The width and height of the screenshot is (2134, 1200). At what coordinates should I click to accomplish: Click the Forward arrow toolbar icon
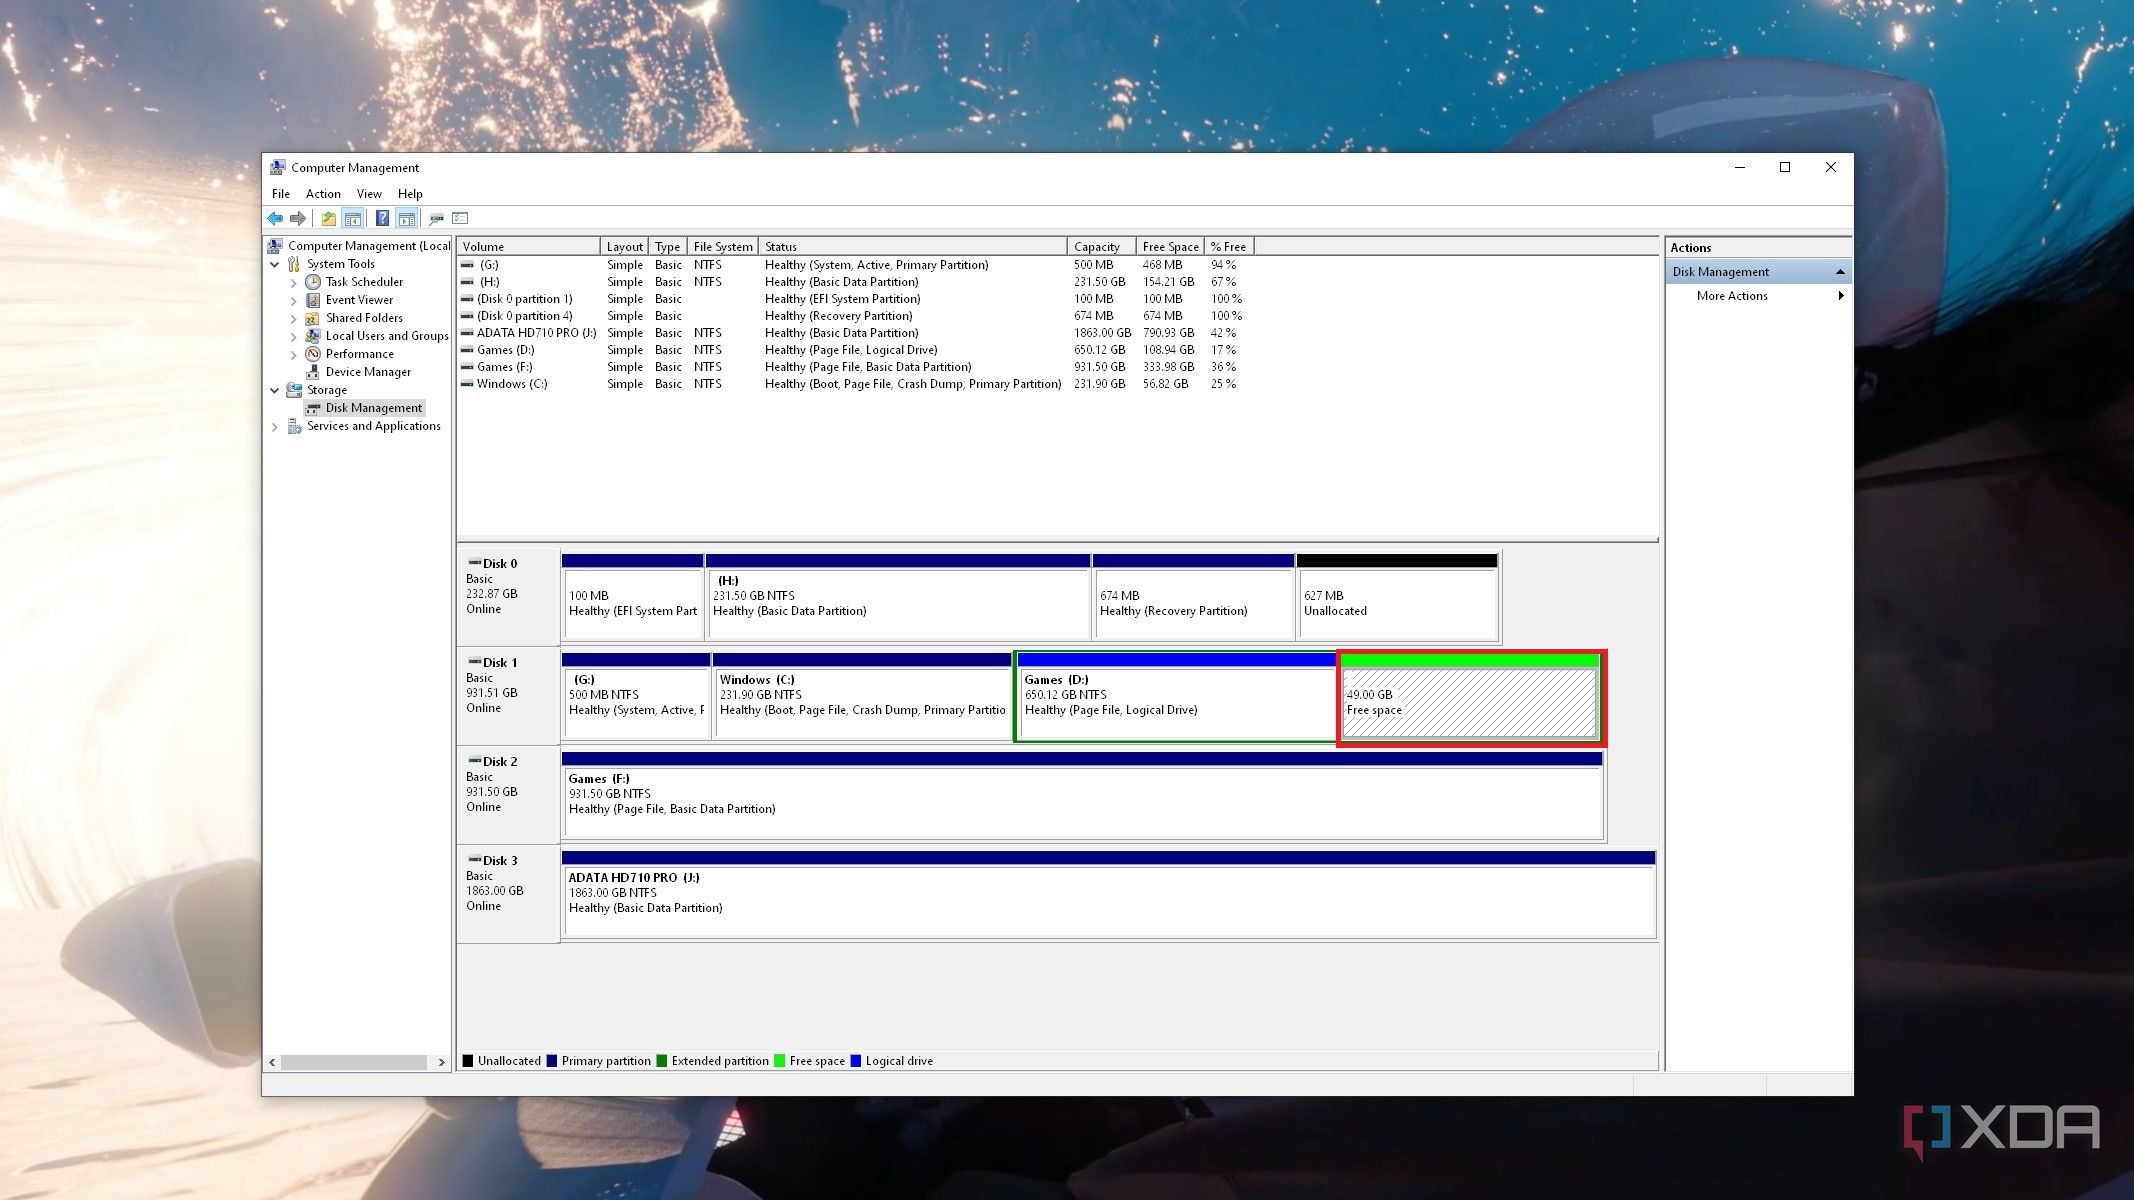tap(298, 218)
